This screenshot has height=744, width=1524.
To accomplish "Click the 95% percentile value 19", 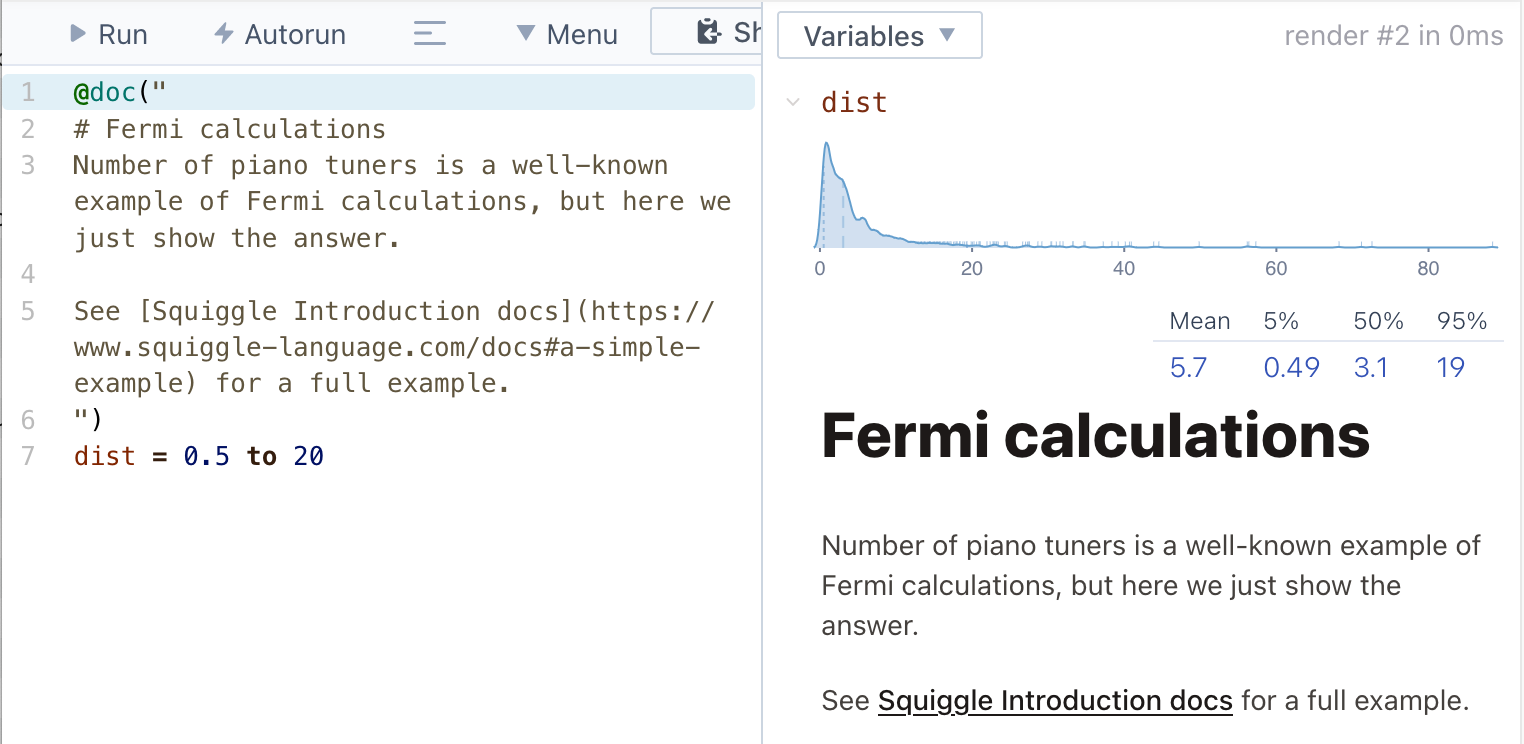I will (1450, 368).
